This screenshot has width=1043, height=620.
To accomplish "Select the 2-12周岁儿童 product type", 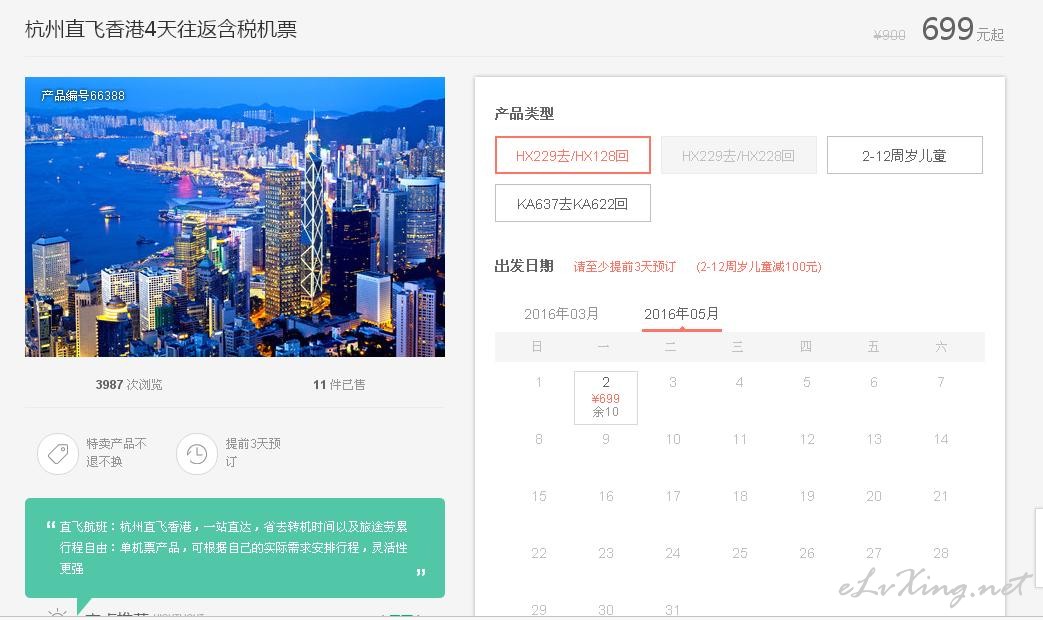I will pyautogui.click(x=905, y=155).
